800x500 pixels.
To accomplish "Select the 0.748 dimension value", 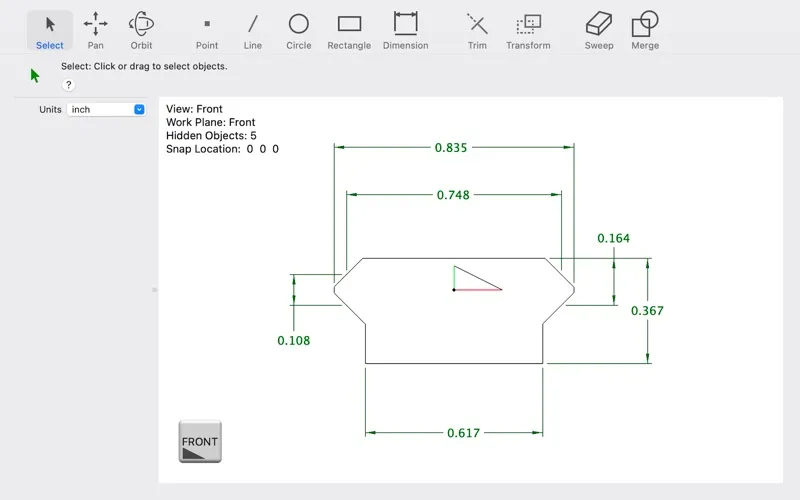I will click(x=453, y=195).
